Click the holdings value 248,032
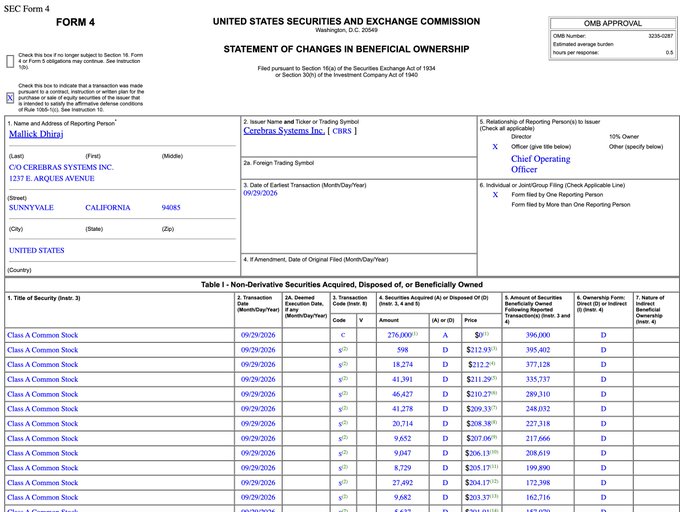 (x=538, y=409)
